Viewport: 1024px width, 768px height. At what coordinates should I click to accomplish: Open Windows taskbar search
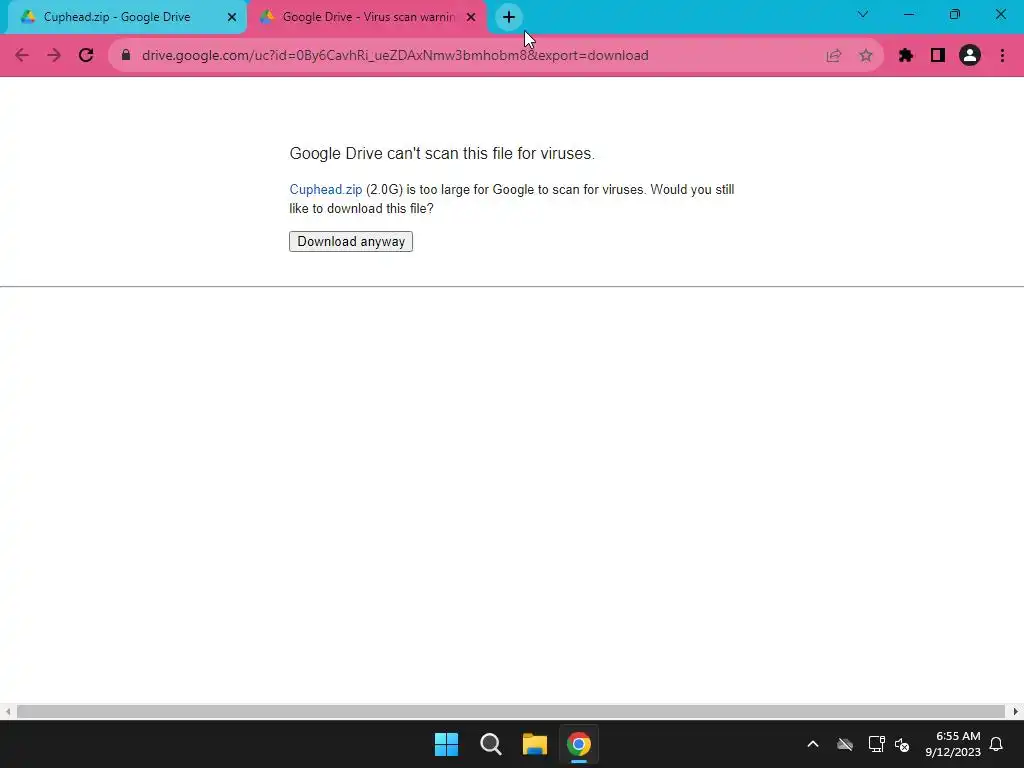(x=490, y=744)
